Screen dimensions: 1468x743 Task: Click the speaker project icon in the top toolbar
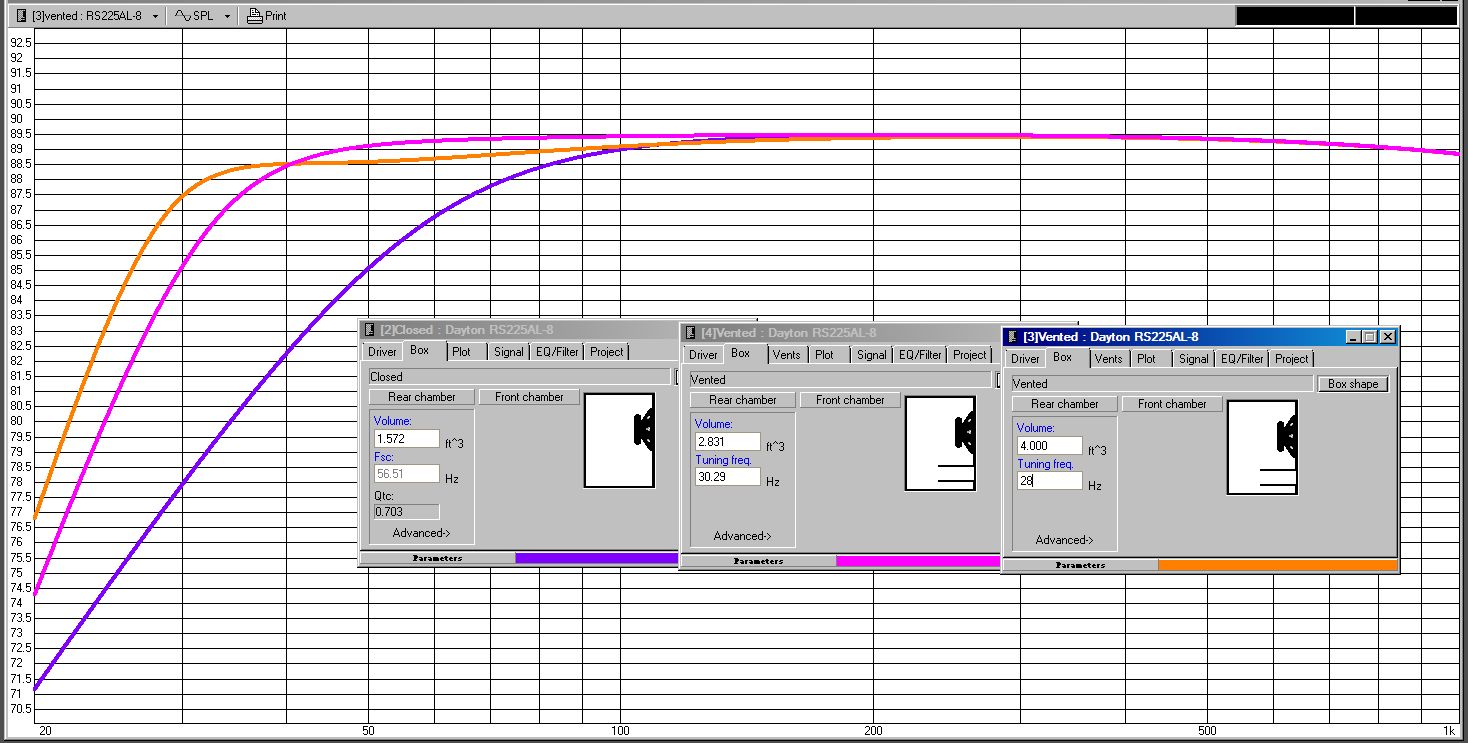coord(23,16)
